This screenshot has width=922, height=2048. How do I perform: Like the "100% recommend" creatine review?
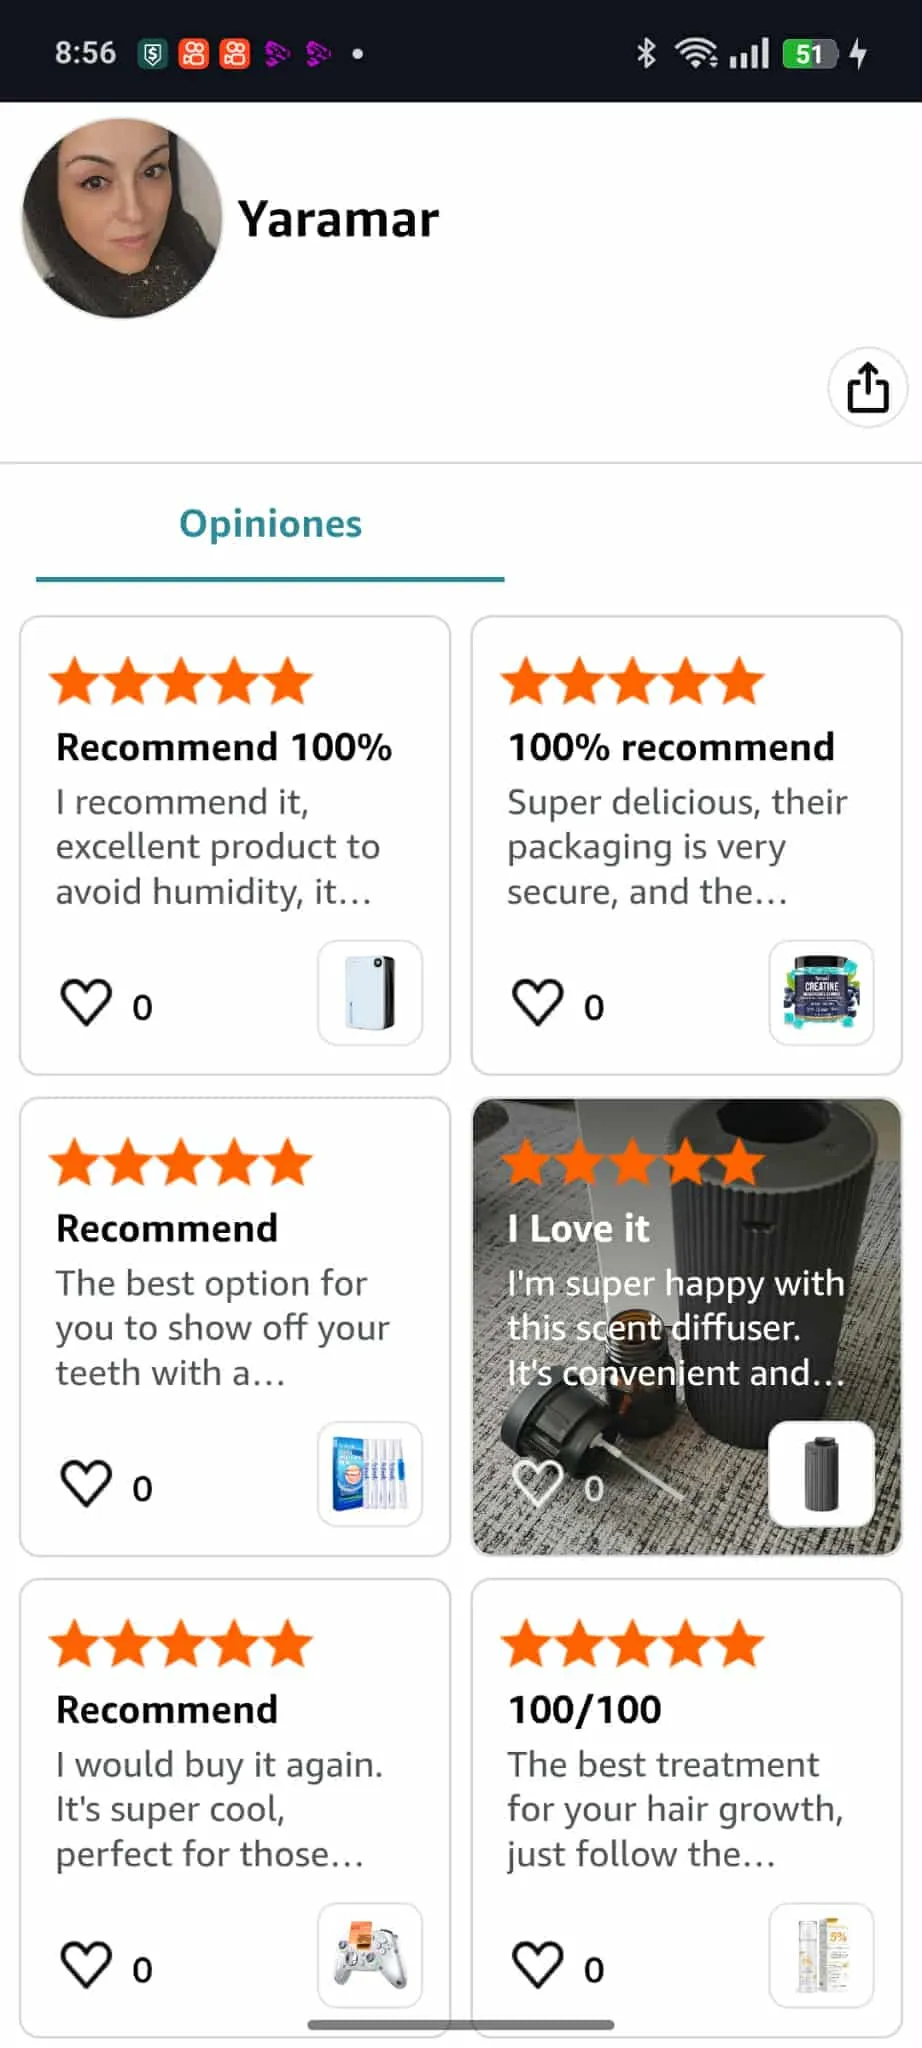click(x=538, y=1003)
